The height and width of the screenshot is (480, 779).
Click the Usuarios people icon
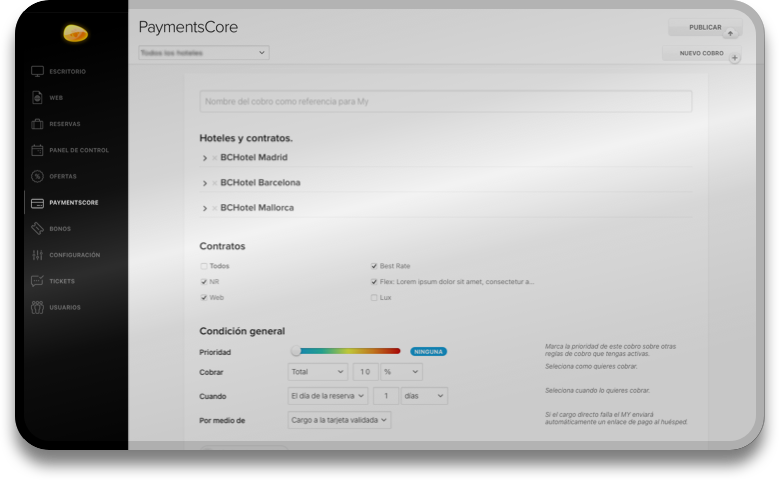coord(37,307)
